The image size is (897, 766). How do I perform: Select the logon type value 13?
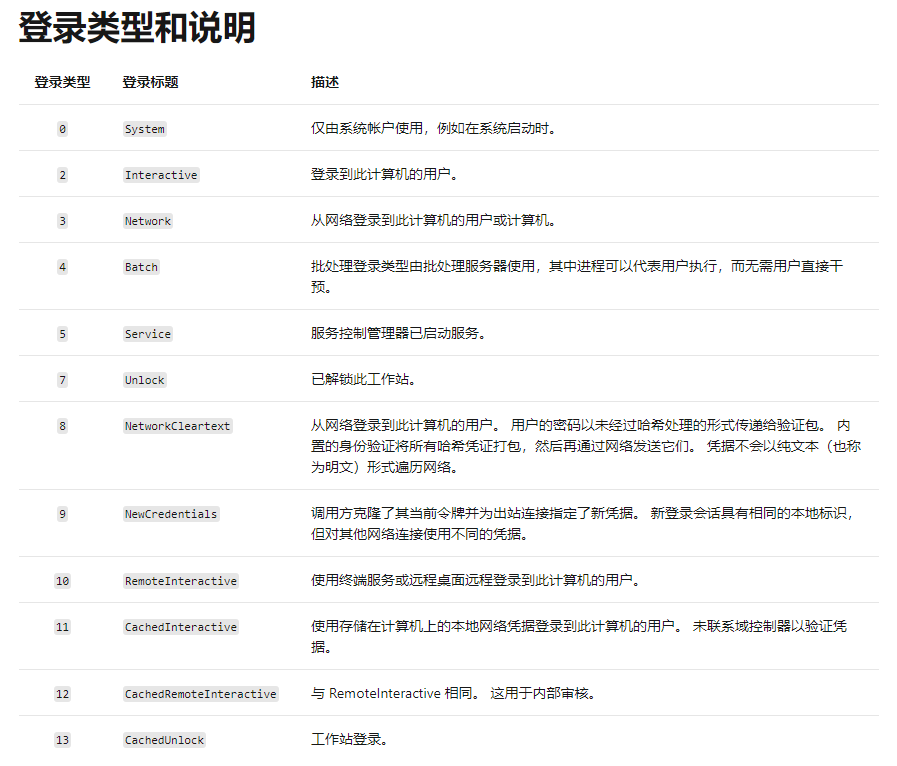pos(62,740)
